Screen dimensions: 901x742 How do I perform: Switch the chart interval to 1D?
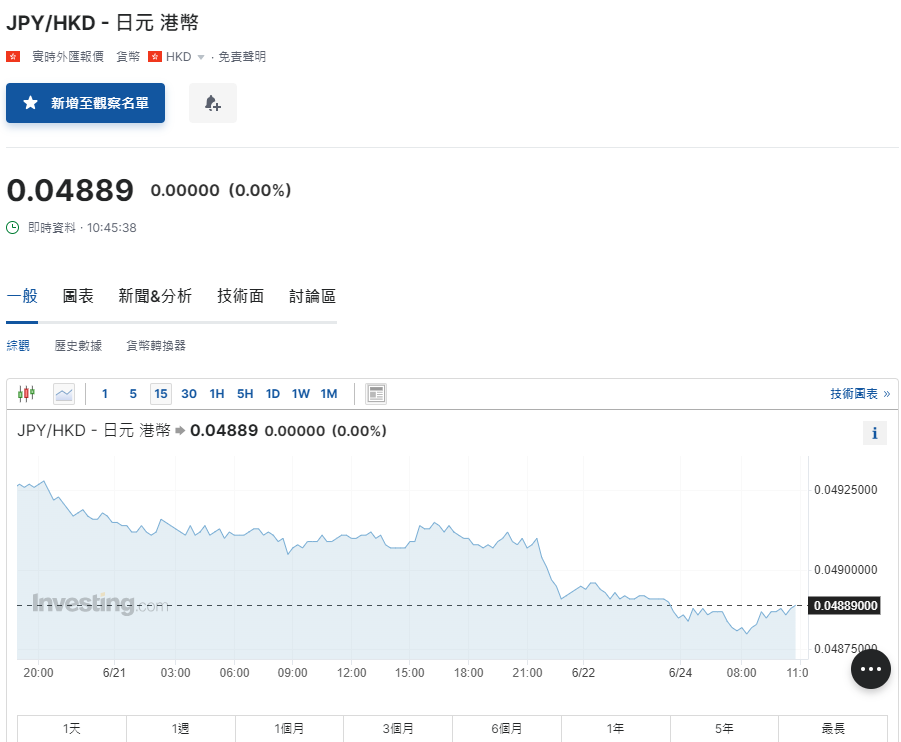tap(272, 394)
